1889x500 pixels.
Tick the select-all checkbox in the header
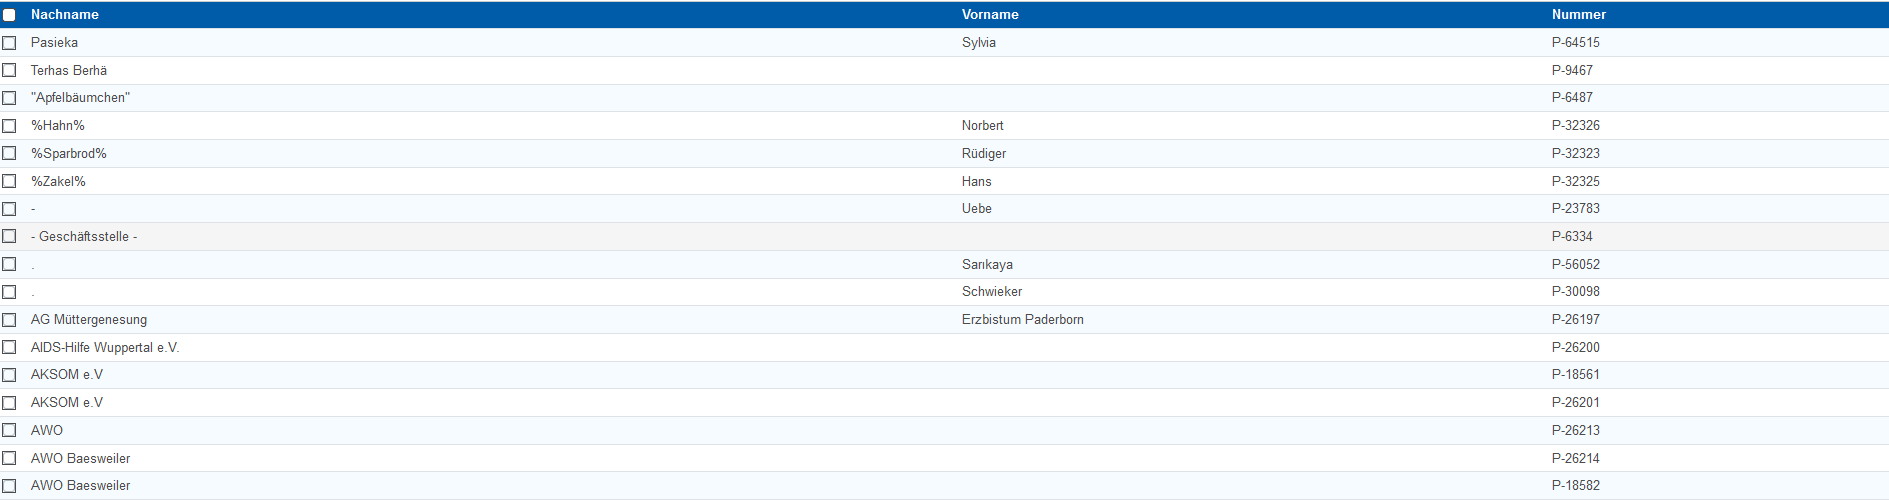pyautogui.click(x=9, y=15)
